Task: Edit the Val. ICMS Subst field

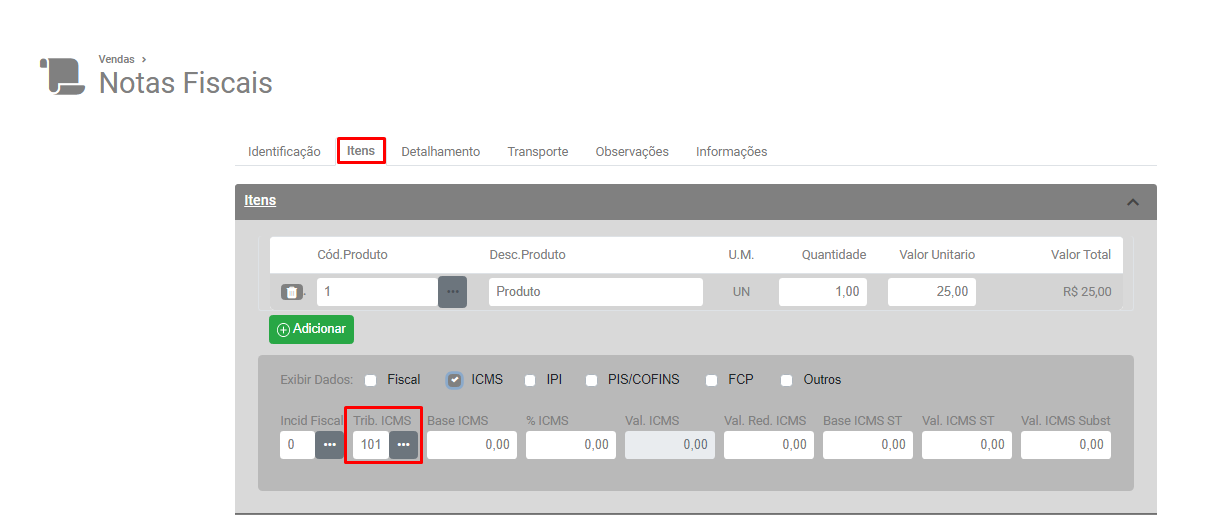Action: click(1066, 445)
